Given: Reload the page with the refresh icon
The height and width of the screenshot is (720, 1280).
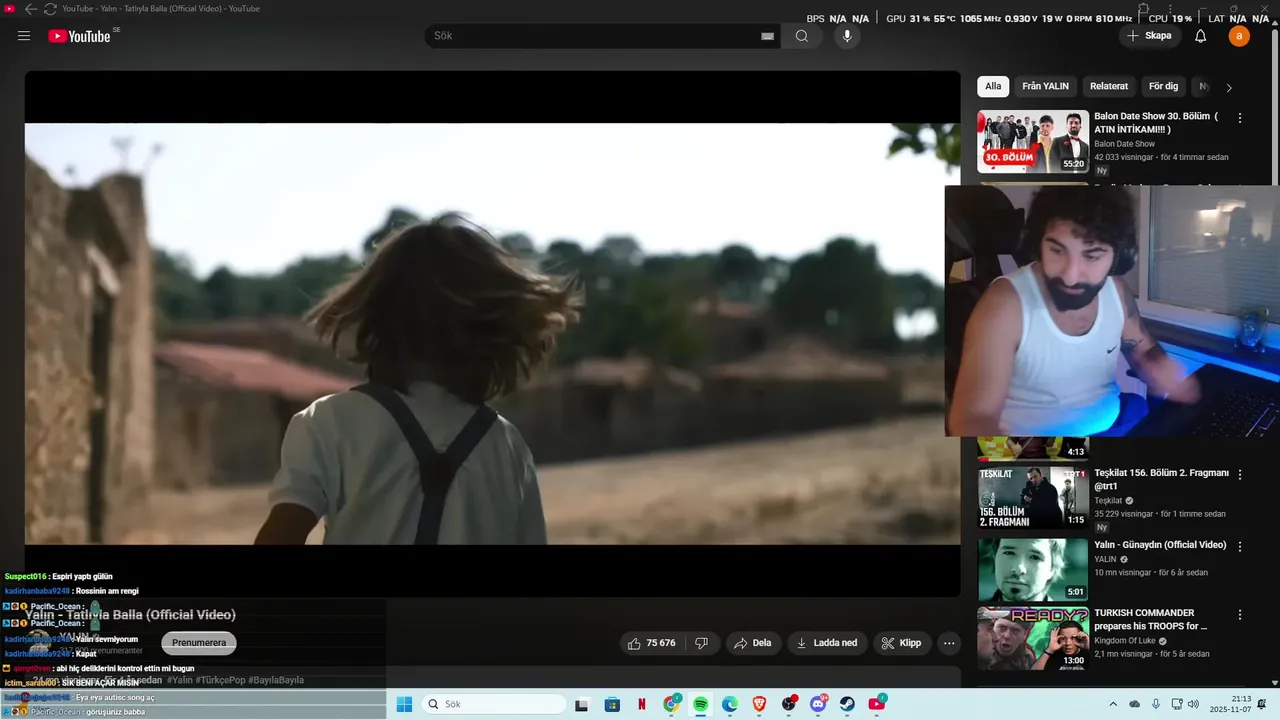Looking at the screenshot, I should click(50, 8).
